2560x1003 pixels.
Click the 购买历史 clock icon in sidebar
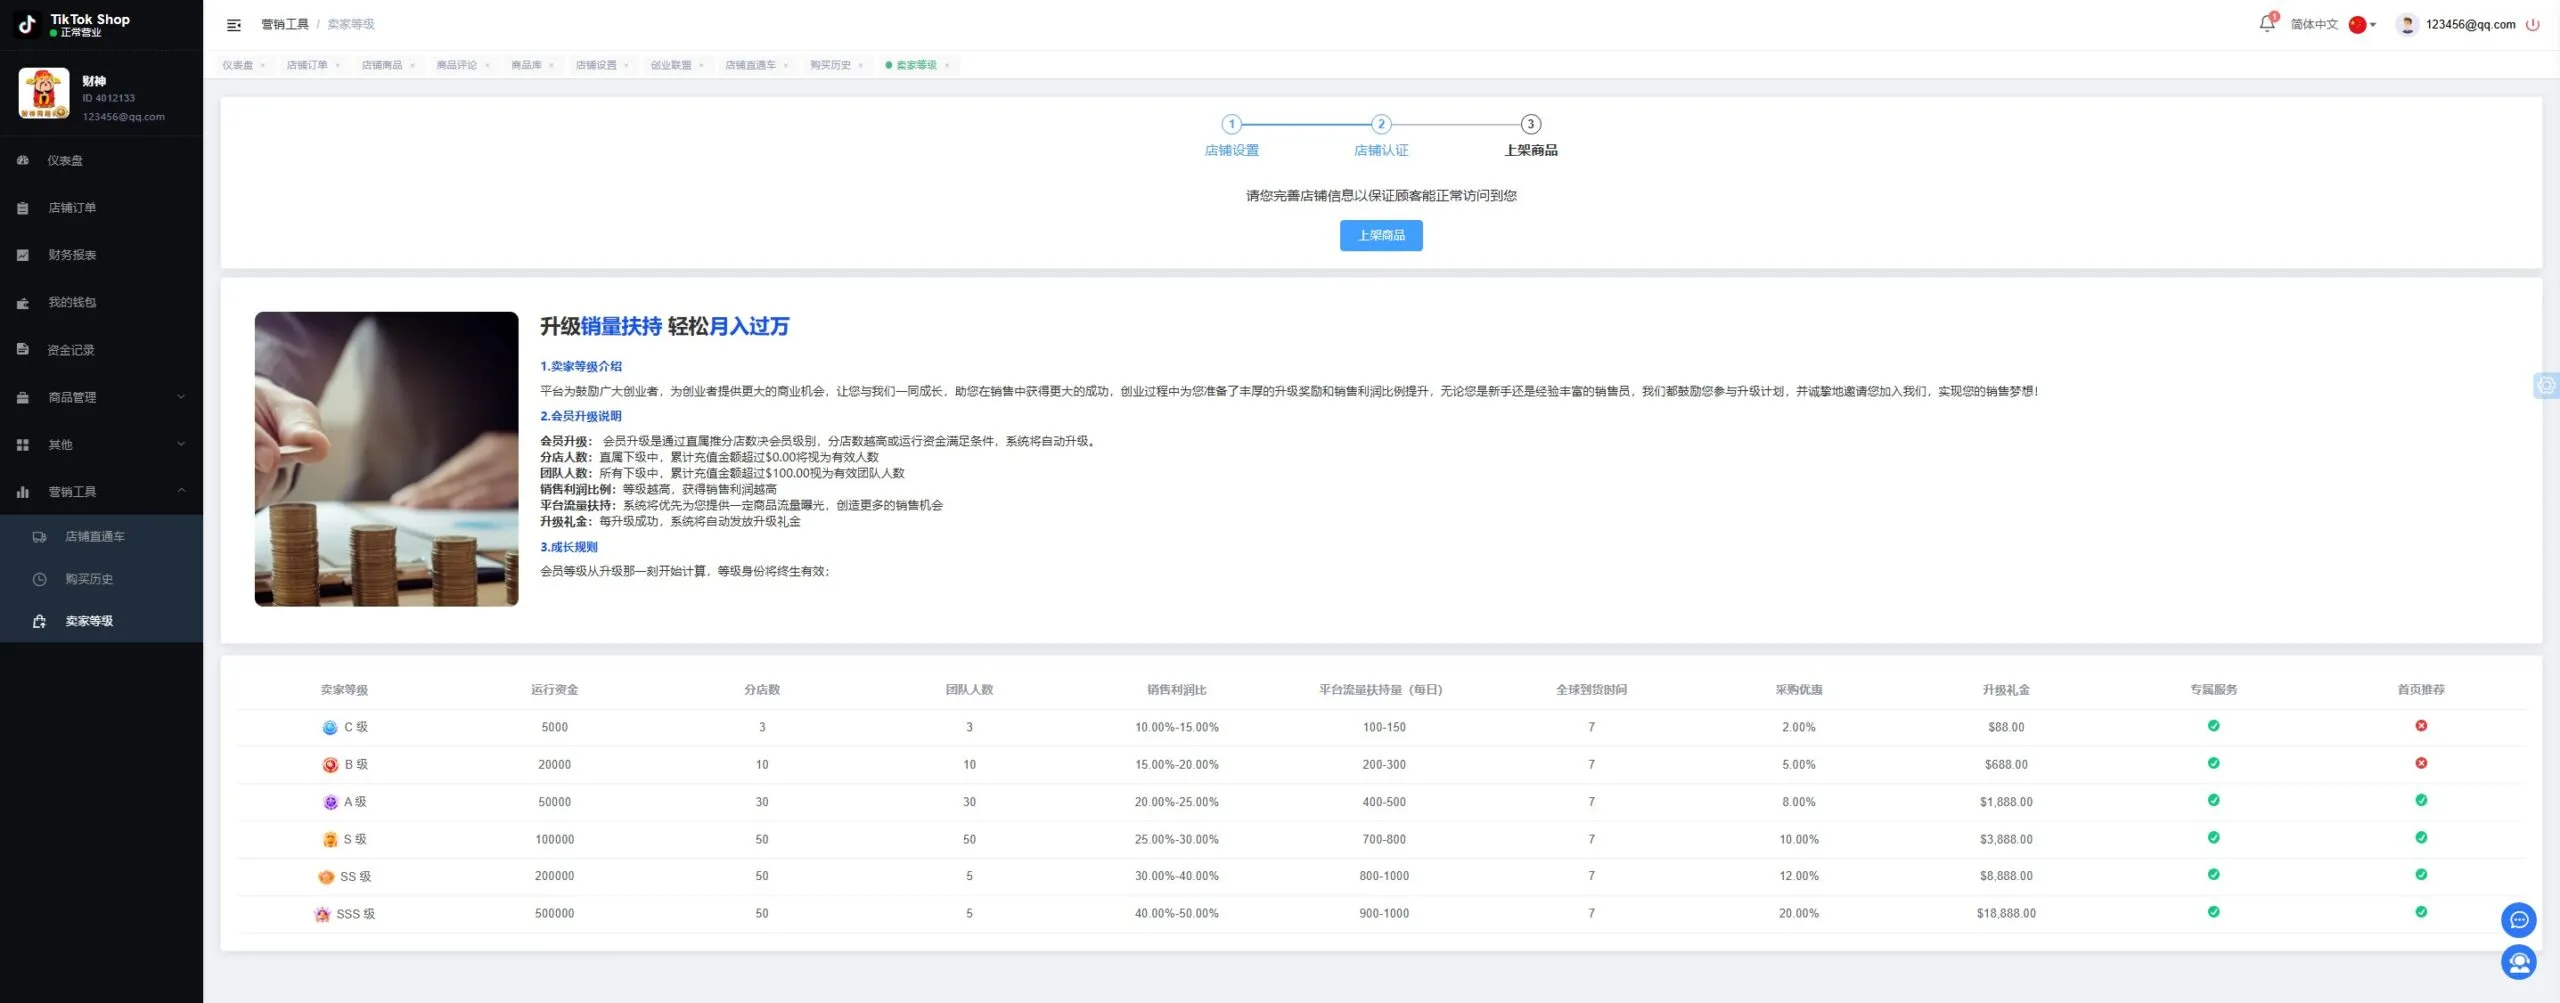[40, 579]
